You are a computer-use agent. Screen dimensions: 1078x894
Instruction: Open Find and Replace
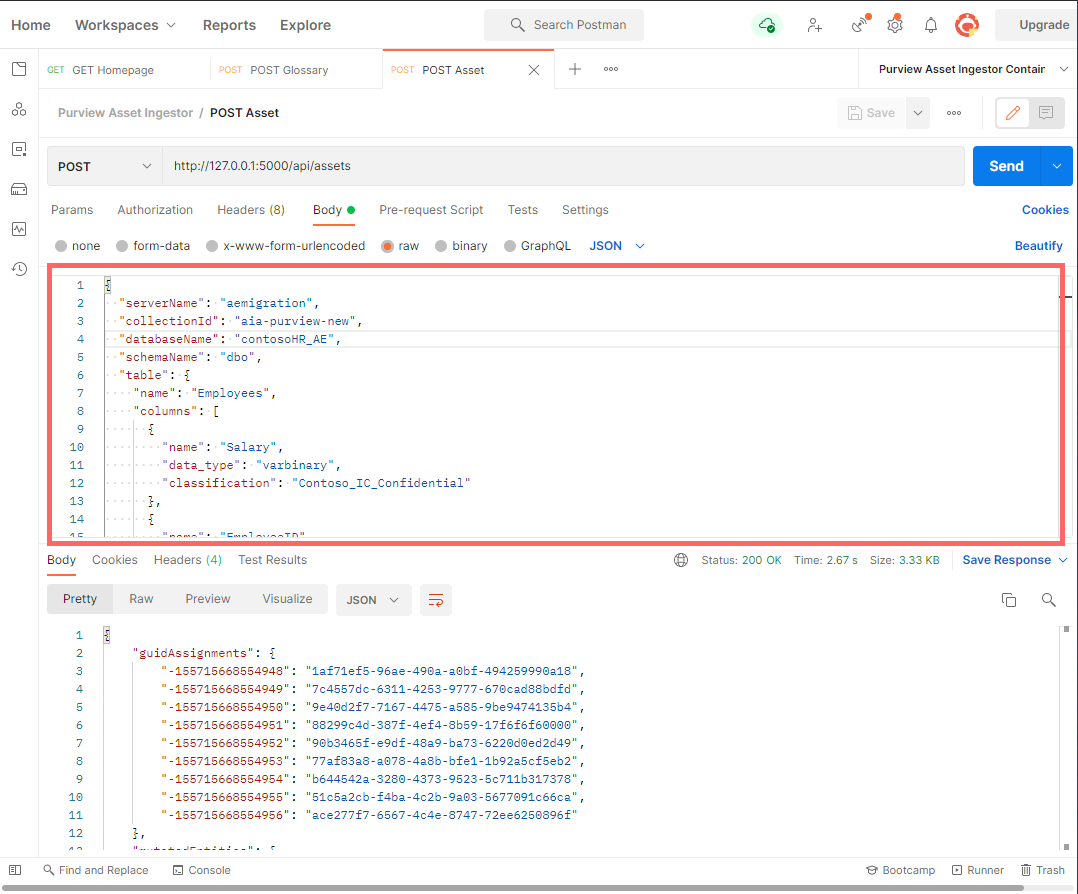click(96, 870)
